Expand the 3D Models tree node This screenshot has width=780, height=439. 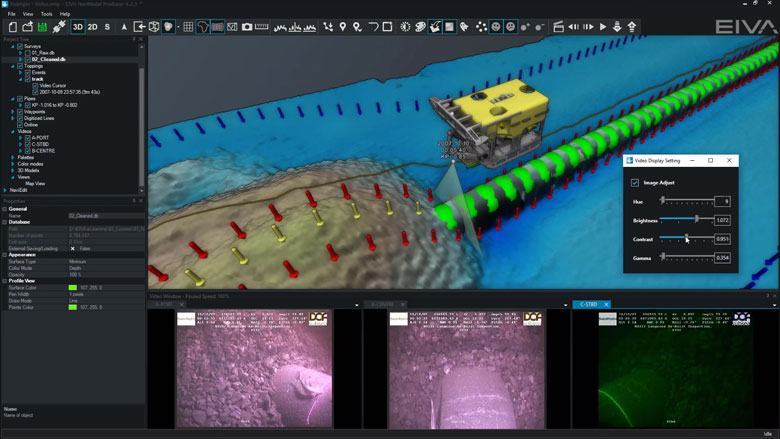pyautogui.click(x=12, y=170)
